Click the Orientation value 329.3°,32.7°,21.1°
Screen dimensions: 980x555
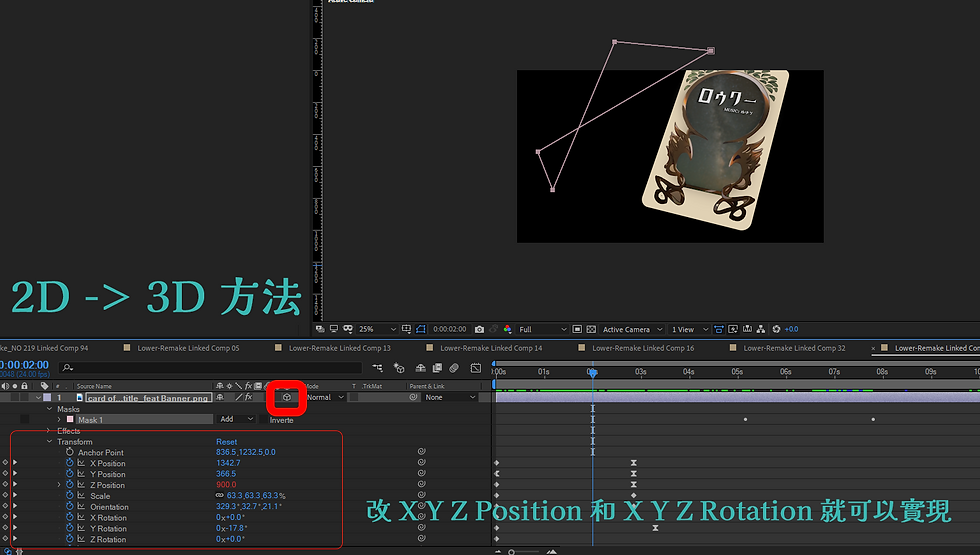click(249, 507)
